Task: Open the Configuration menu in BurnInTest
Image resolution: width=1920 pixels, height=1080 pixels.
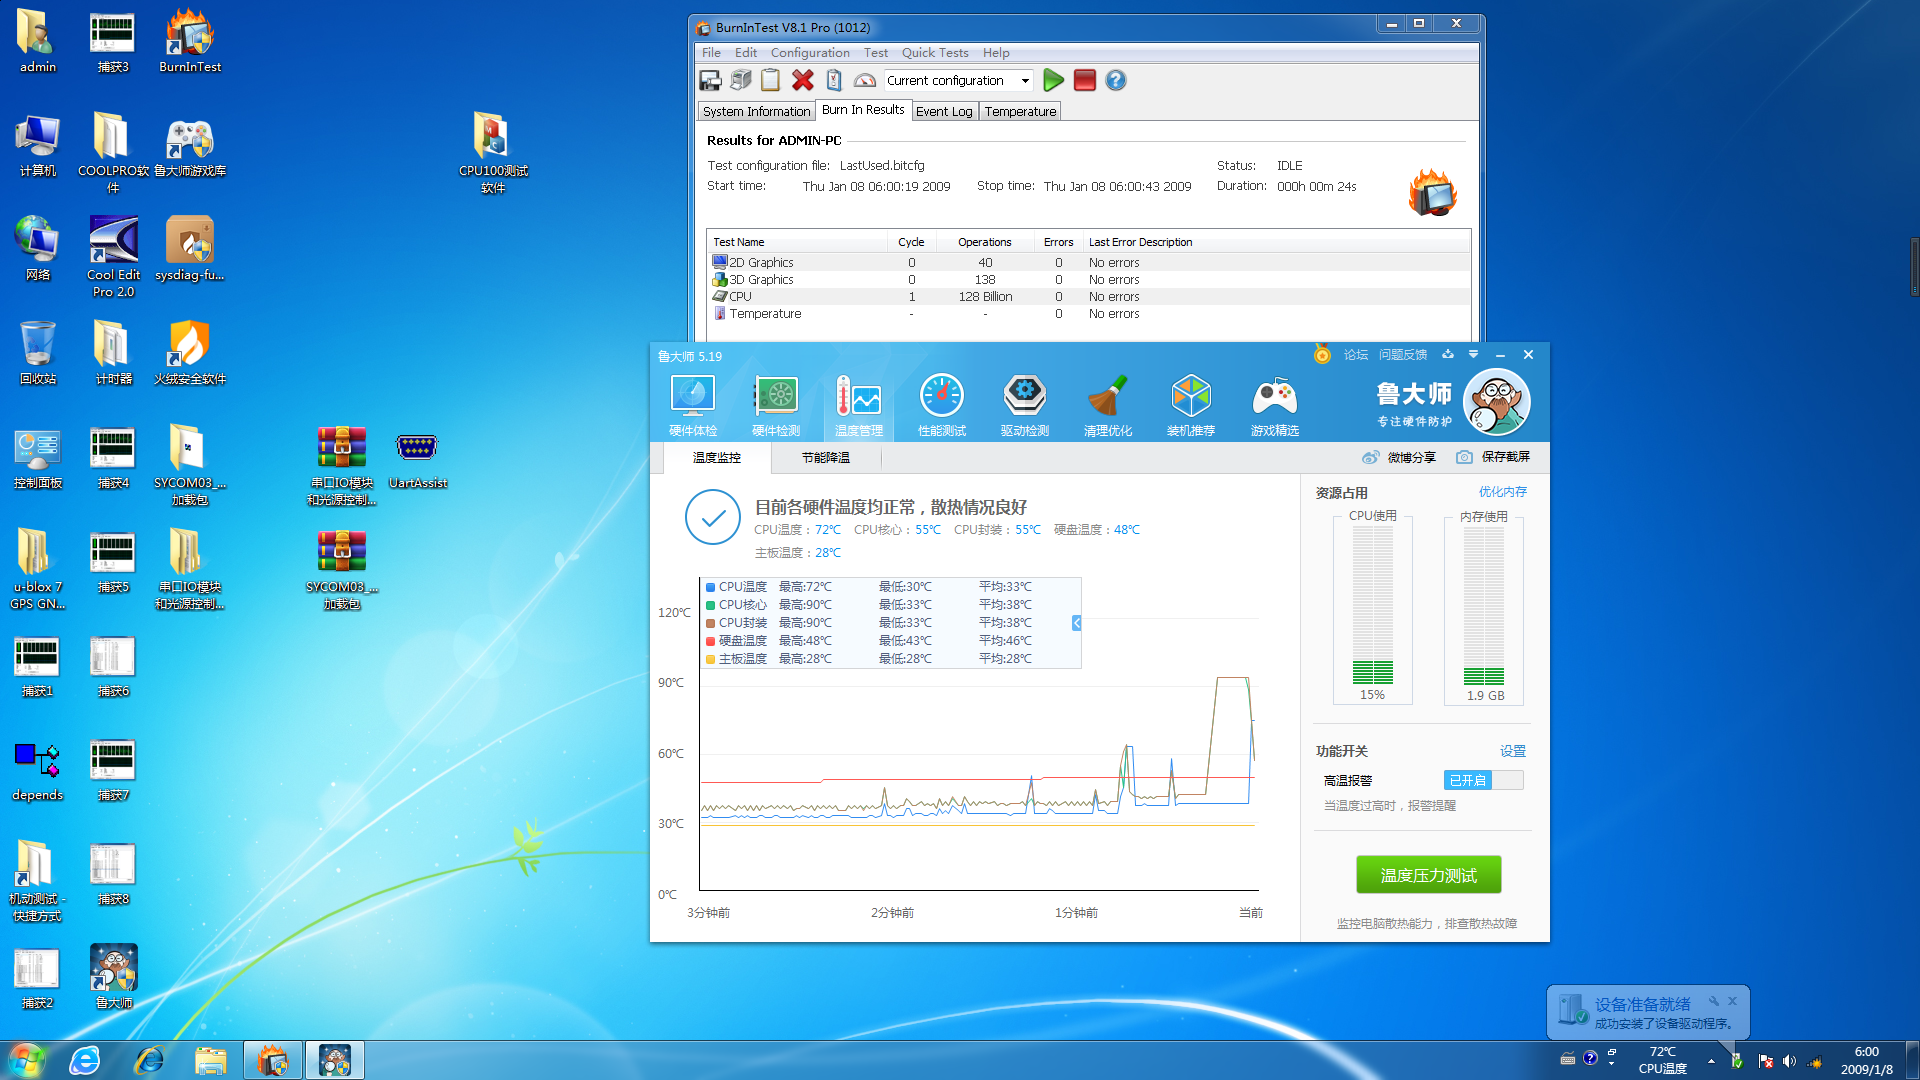Action: pos(809,53)
